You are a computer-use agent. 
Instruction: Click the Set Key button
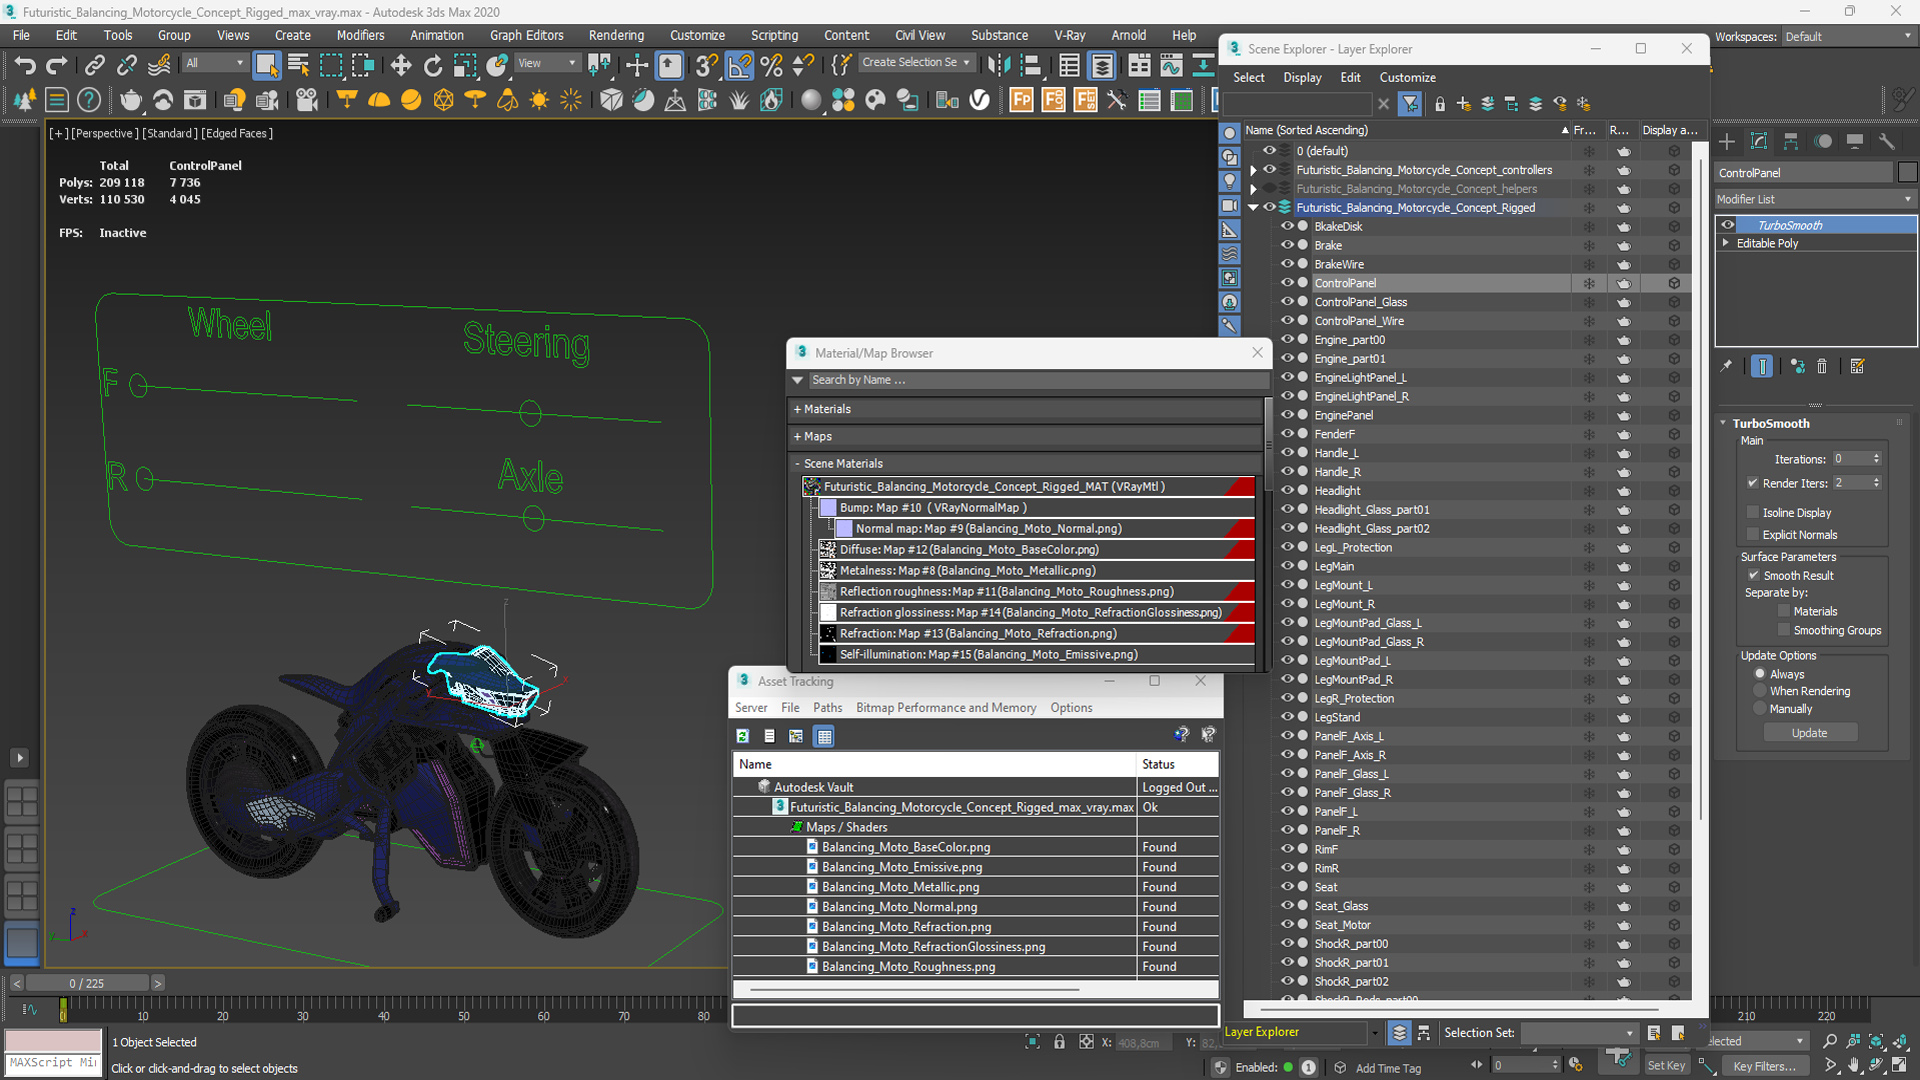coord(1666,1066)
